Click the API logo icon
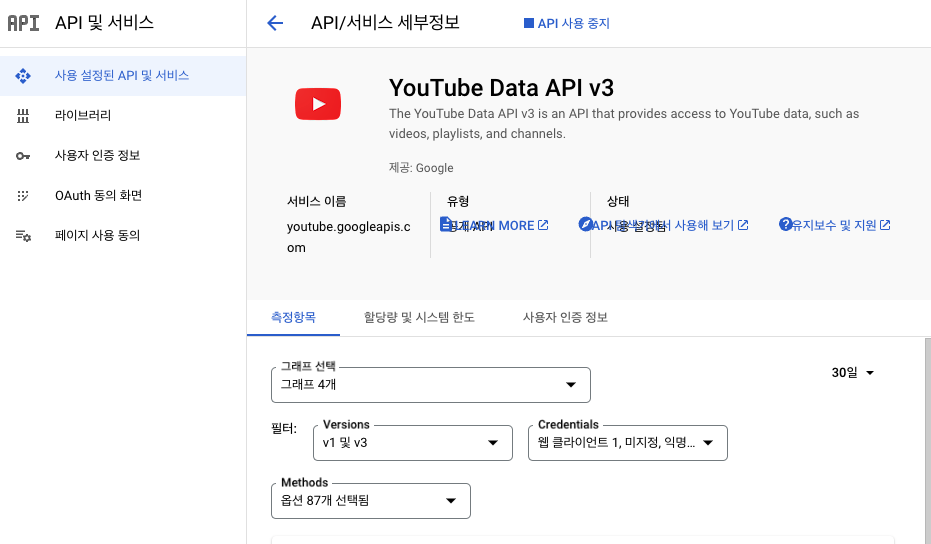 click(x=23, y=23)
